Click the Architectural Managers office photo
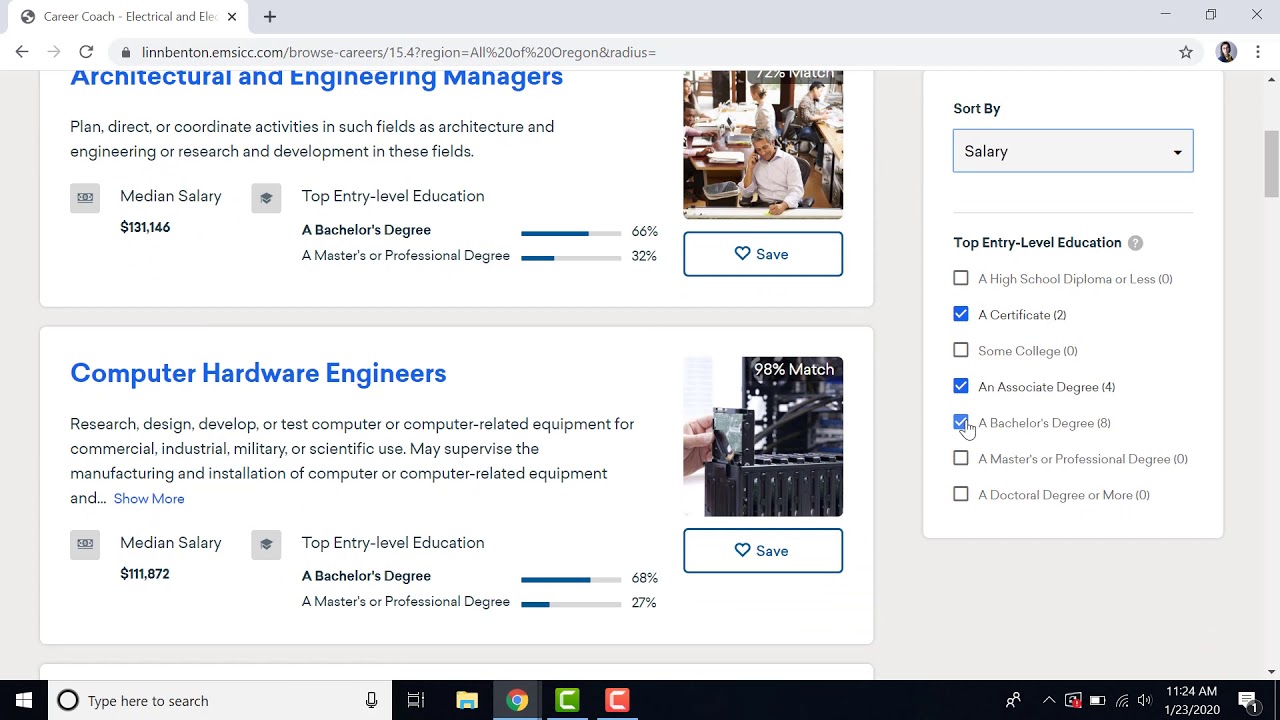This screenshot has height=720, width=1280. tap(763, 145)
